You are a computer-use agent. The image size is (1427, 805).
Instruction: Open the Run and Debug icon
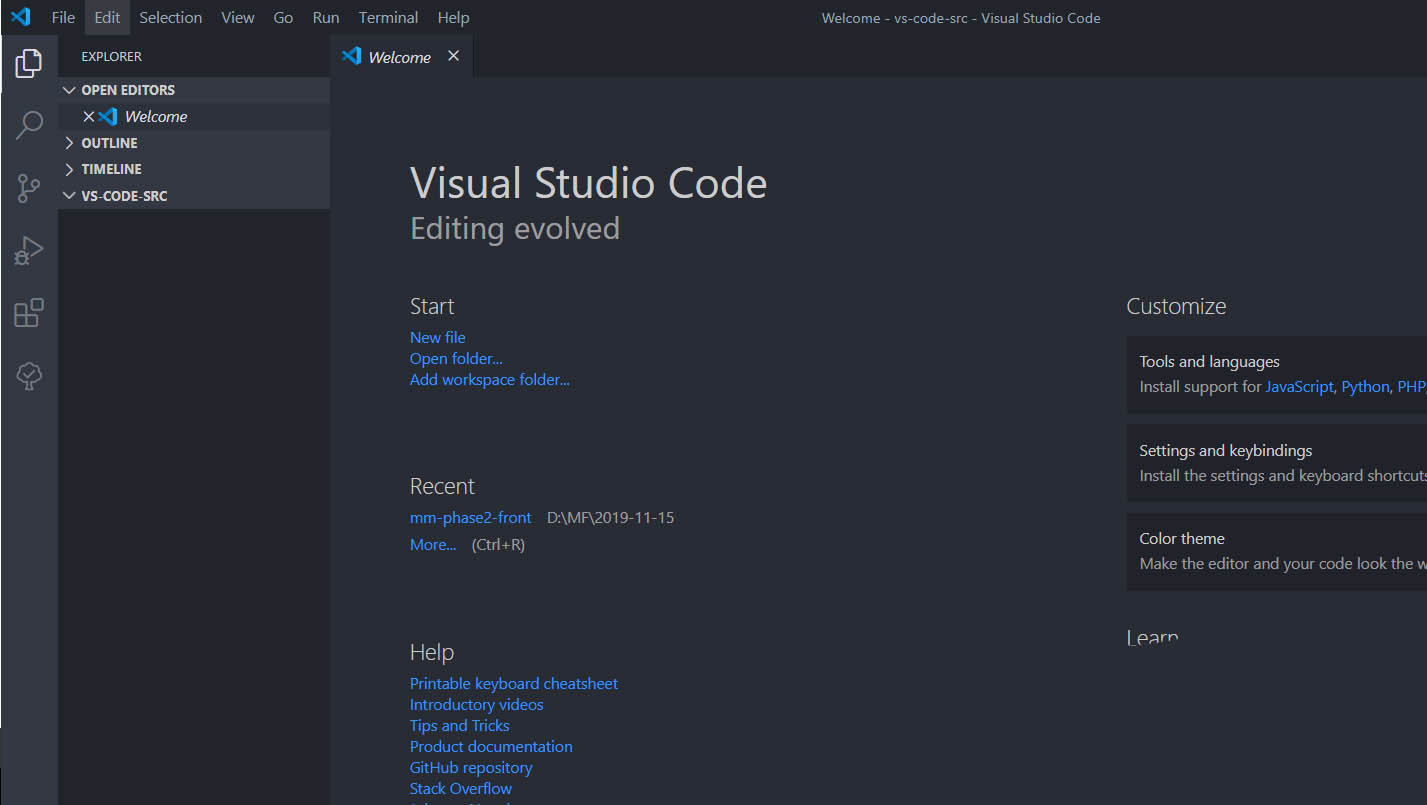click(x=29, y=250)
